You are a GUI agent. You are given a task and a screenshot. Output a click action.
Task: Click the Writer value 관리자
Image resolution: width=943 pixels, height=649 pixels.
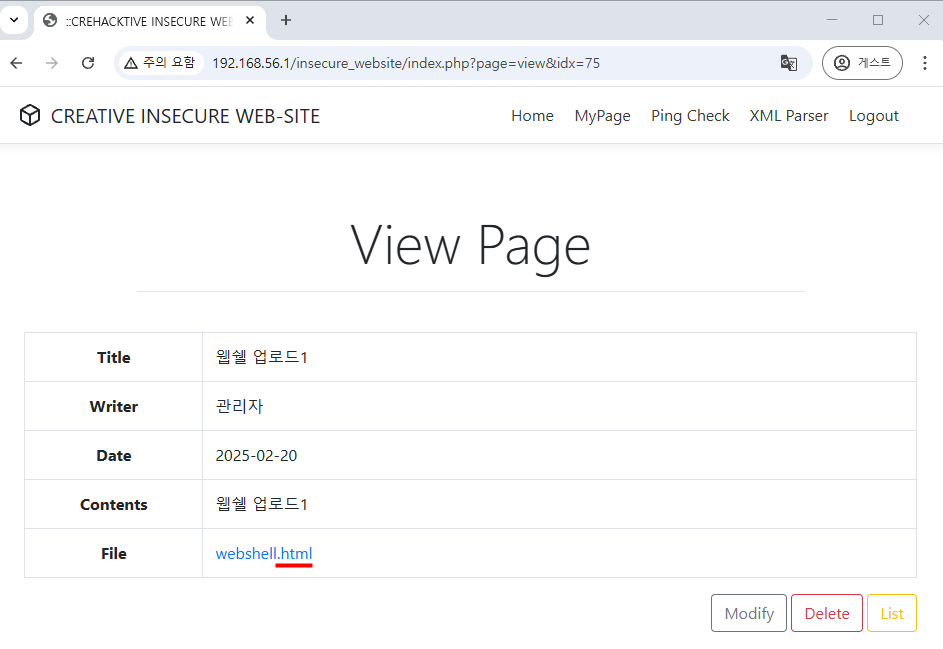pos(239,406)
